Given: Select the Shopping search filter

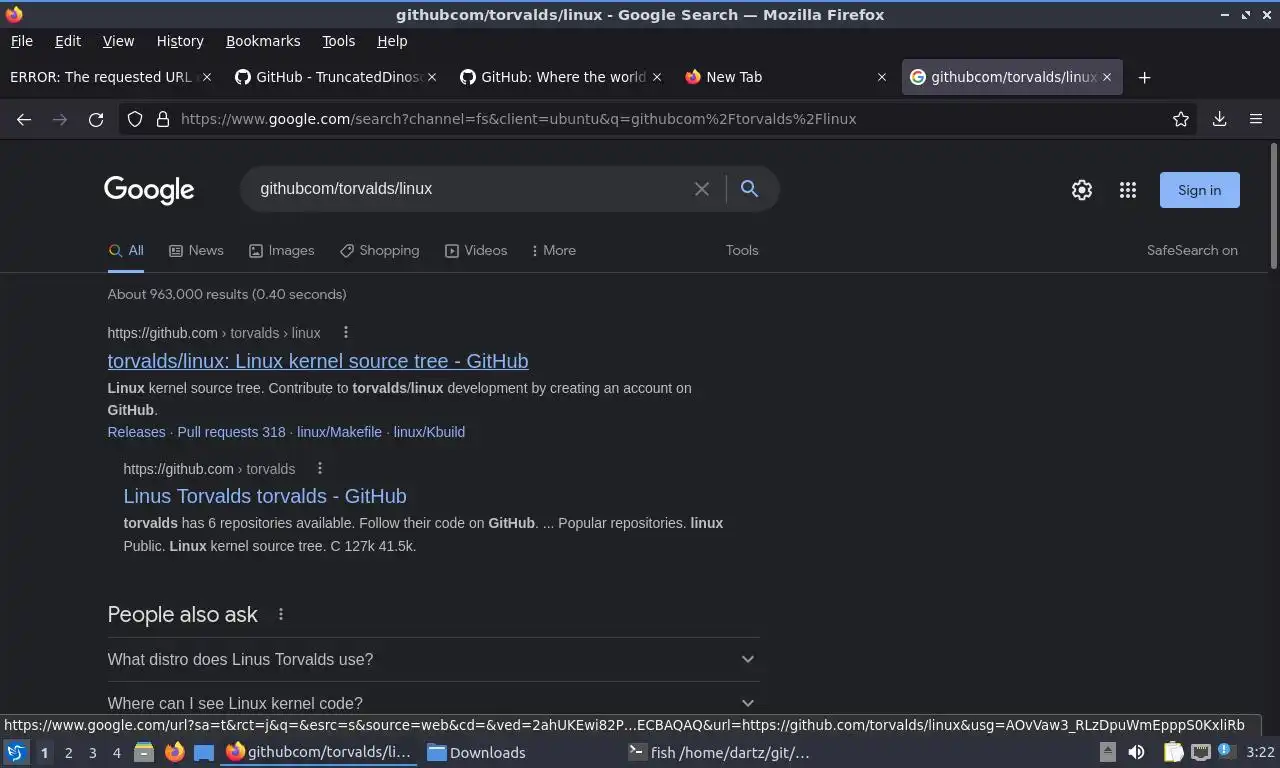Looking at the screenshot, I should point(379,250).
